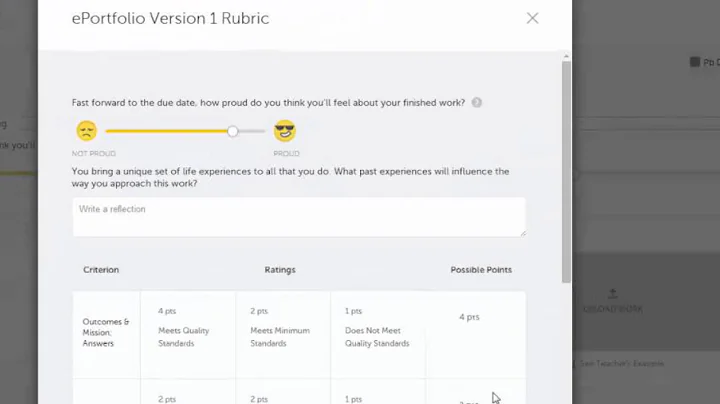720x404 pixels.
Task: Click the Upload Work icon behind the dialog
Action: (613, 295)
